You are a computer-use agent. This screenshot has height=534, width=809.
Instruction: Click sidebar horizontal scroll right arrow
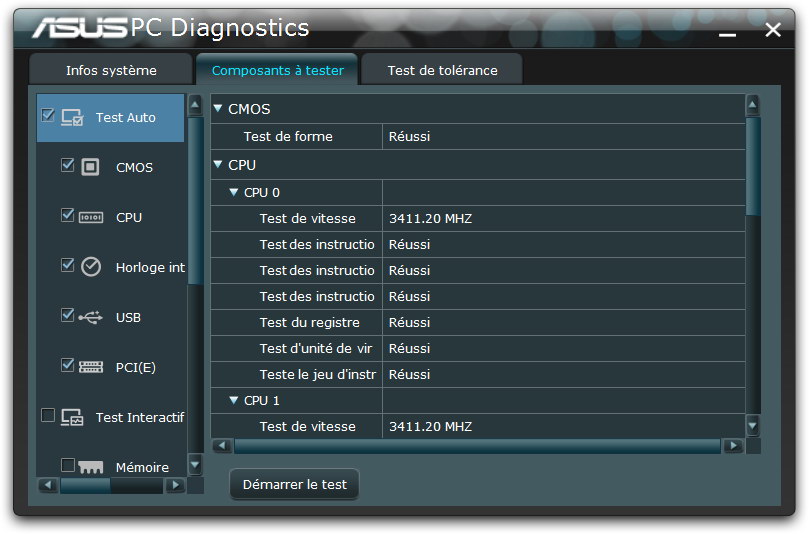tap(175, 485)
